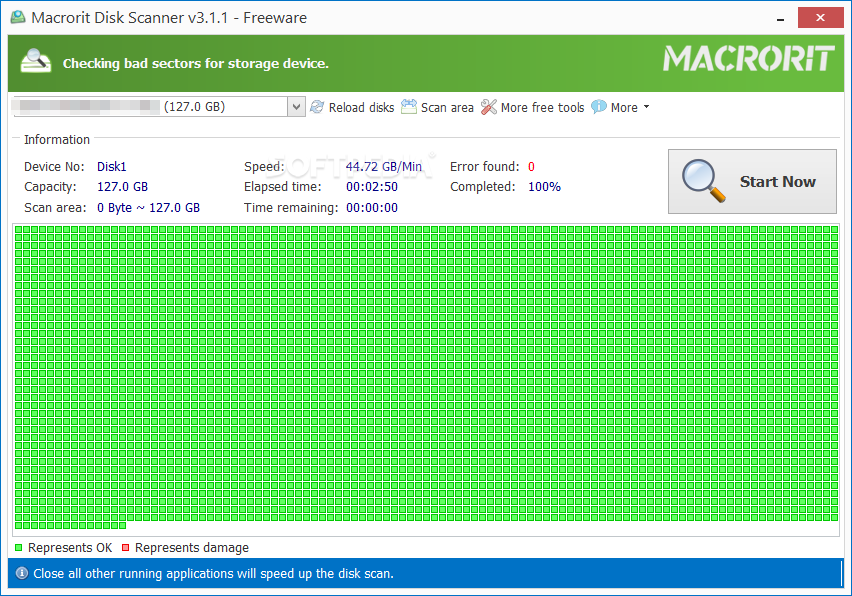Screen dimensions: 852x596
Task: Click the Information group label
Action: pyautogui.click(x=57, y=140)
